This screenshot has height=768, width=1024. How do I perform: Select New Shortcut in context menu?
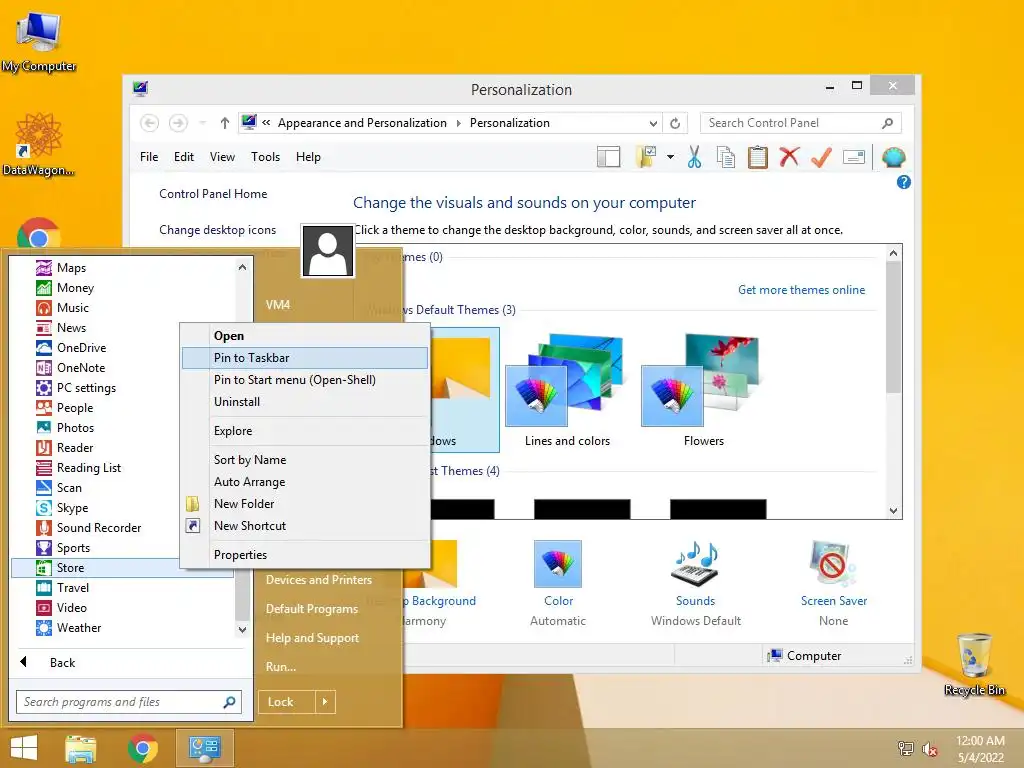coord(304,526)
